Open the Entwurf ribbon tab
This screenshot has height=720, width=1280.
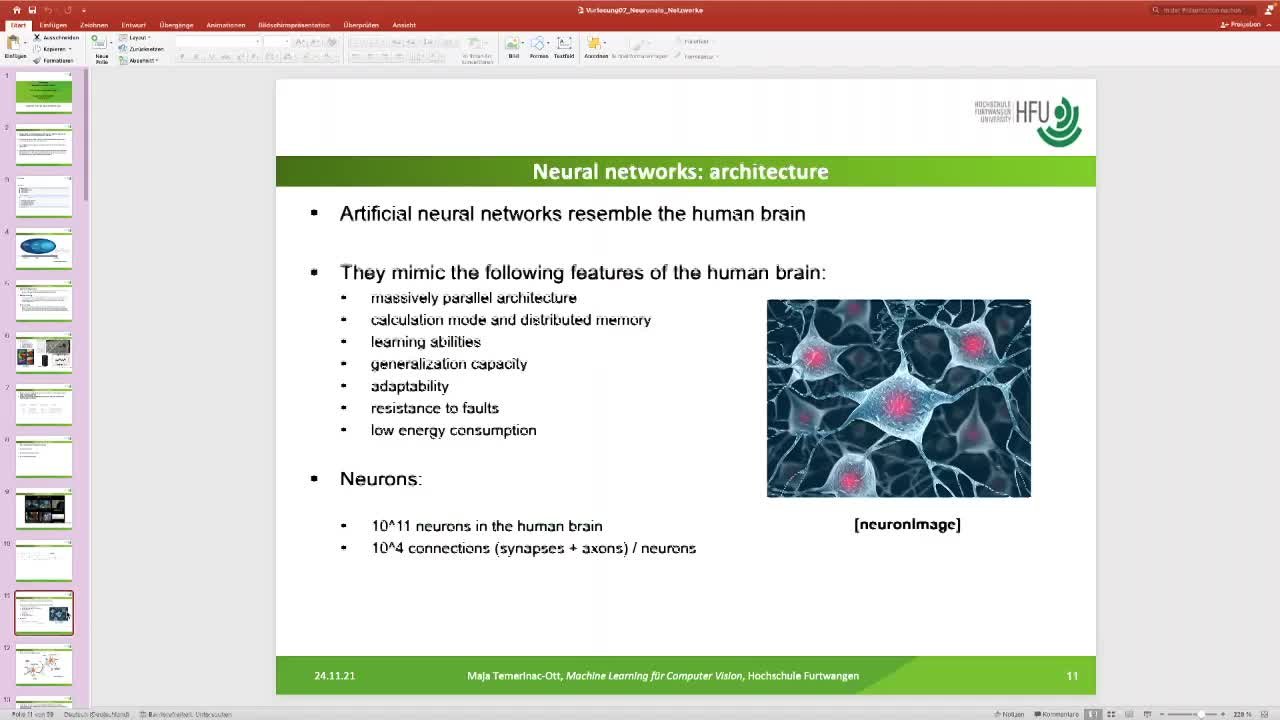133,25
